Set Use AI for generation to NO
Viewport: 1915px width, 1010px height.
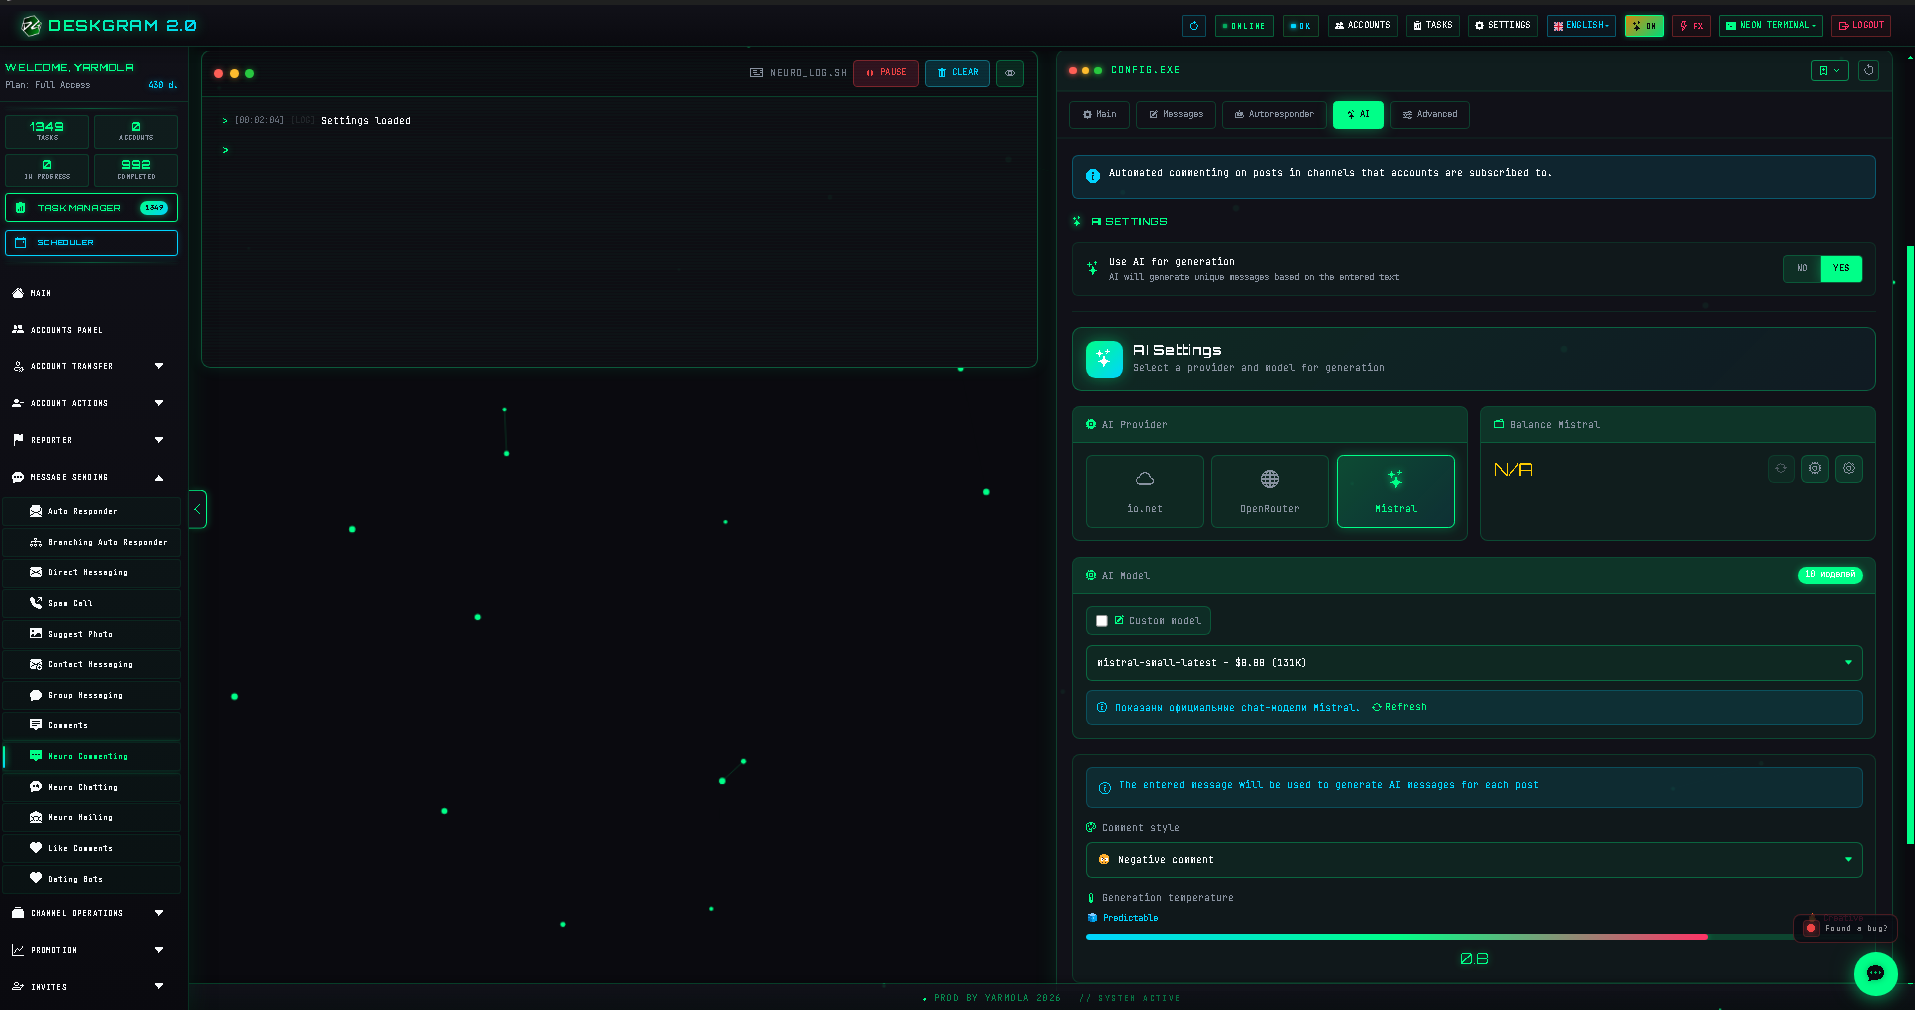coord(1802,268)
